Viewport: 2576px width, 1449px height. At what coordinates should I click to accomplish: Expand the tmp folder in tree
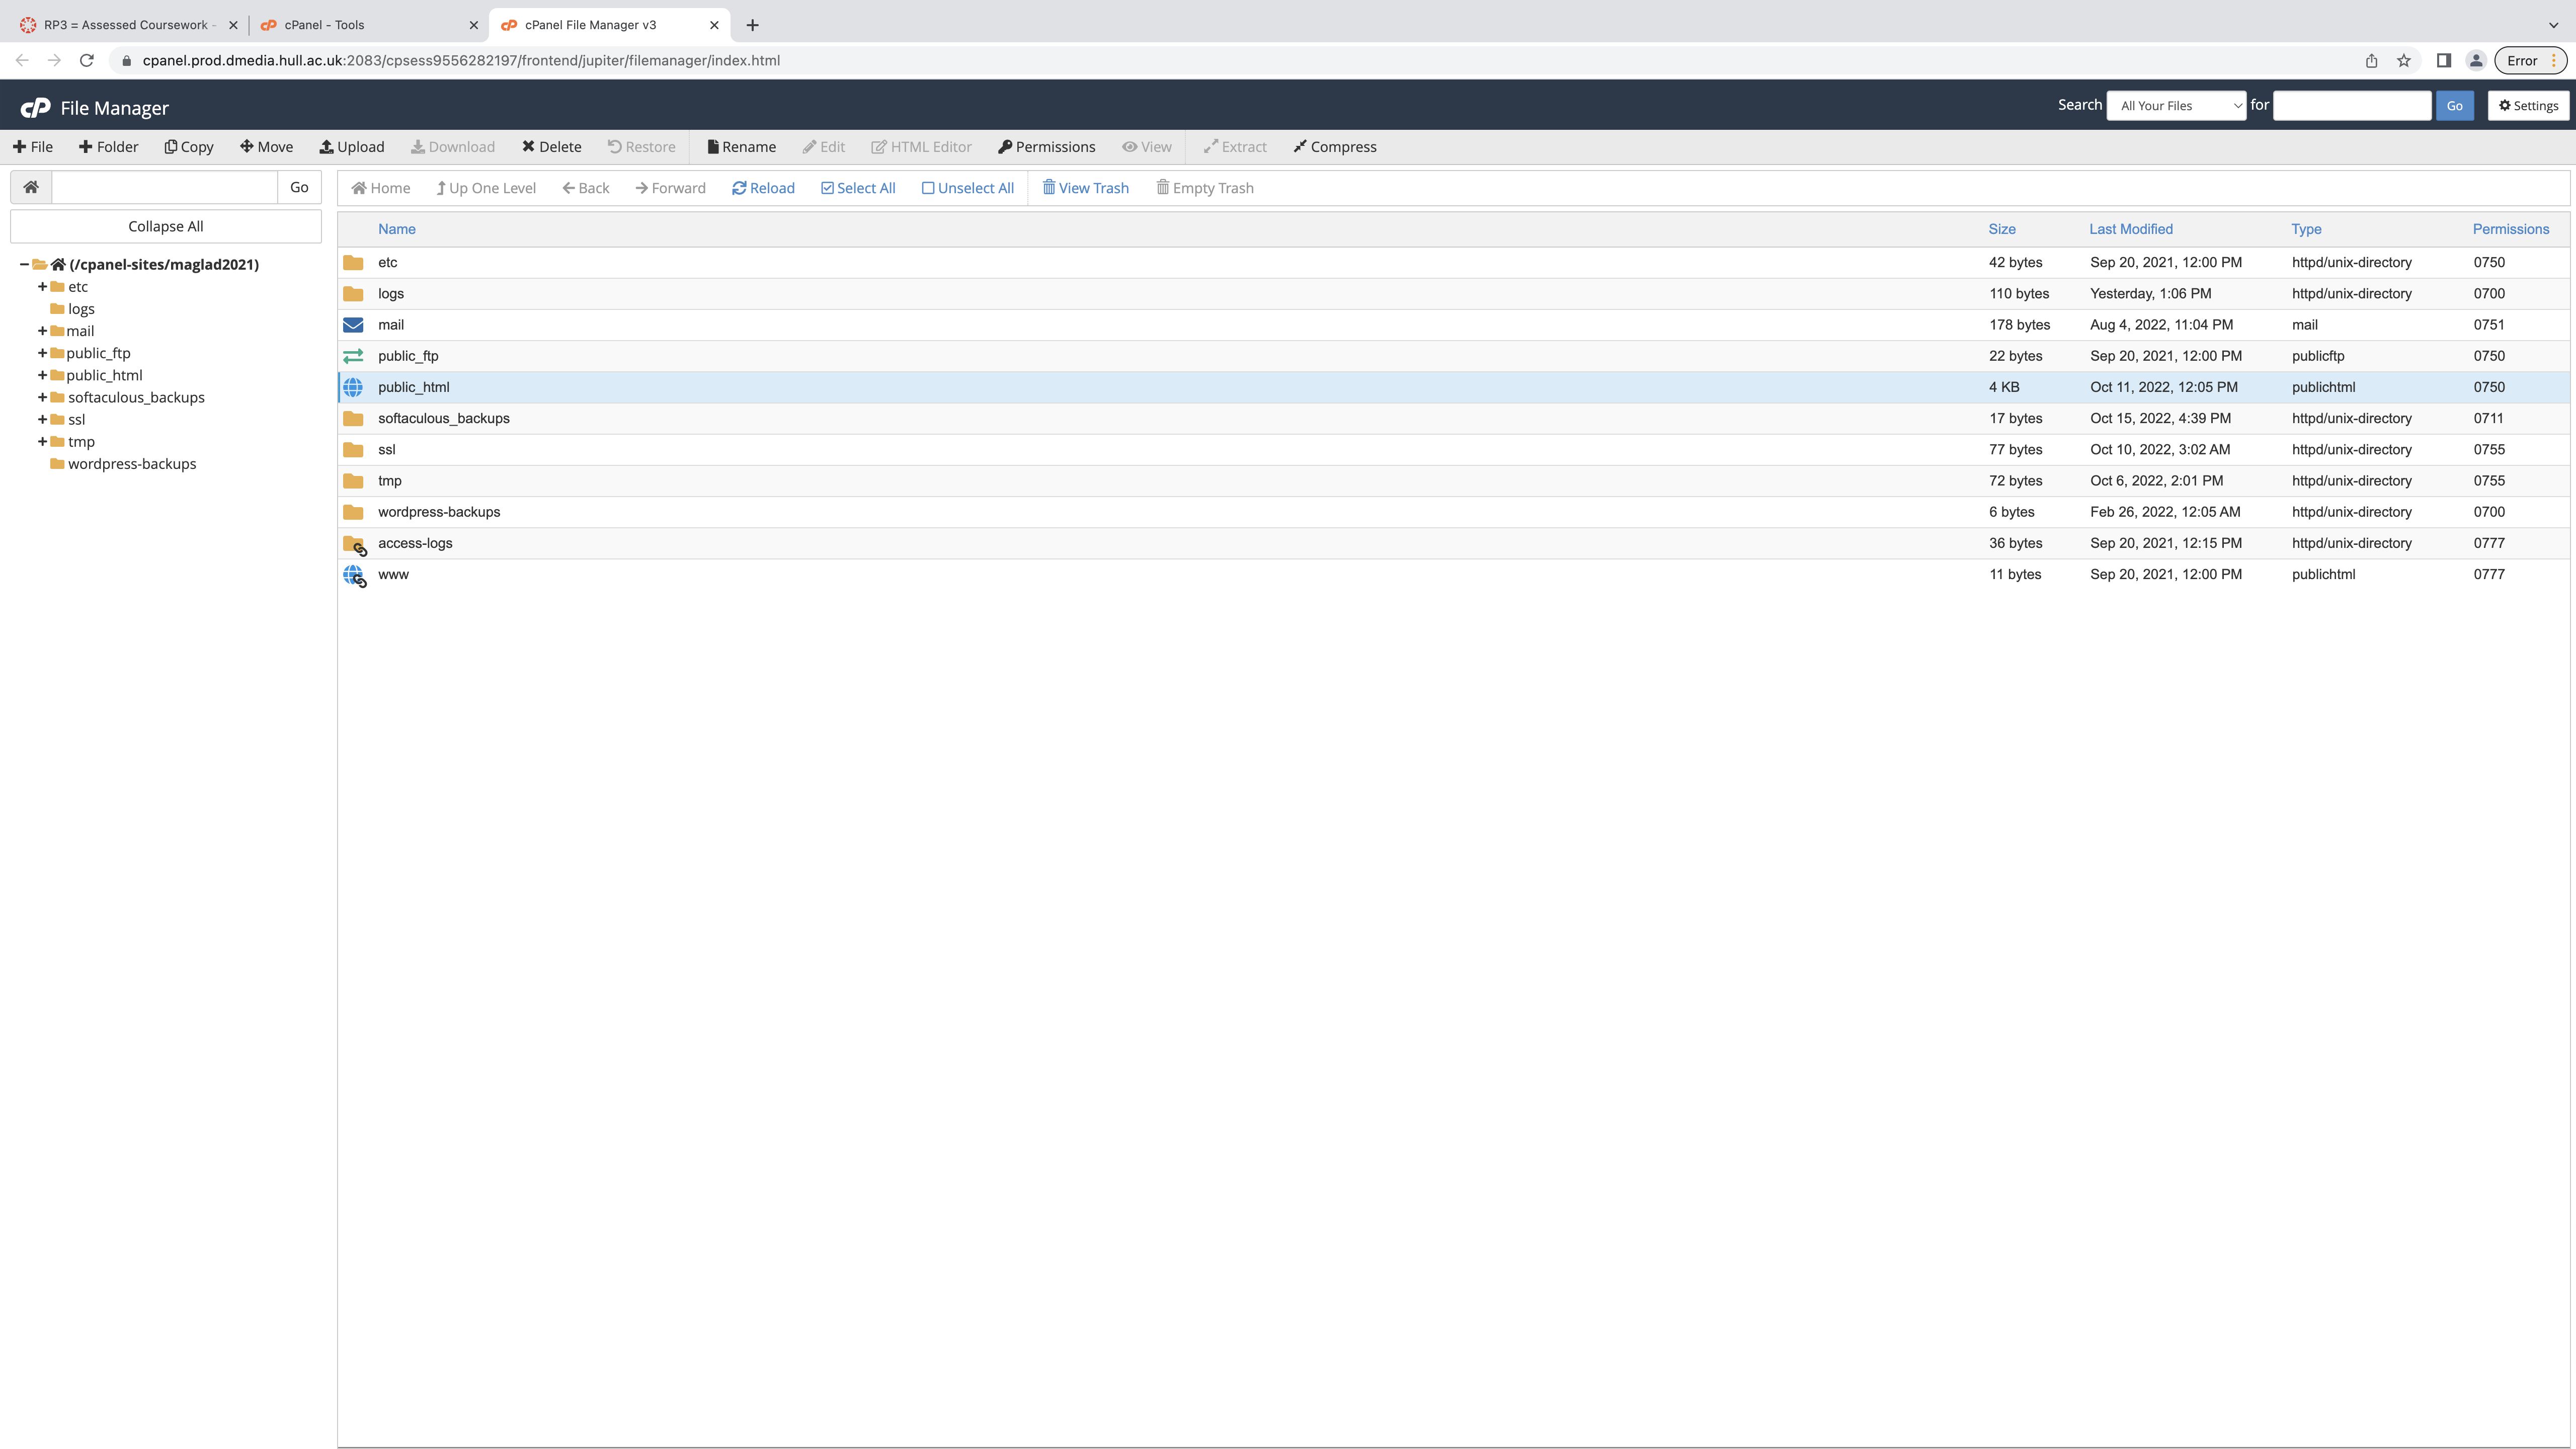coord(42,441)
